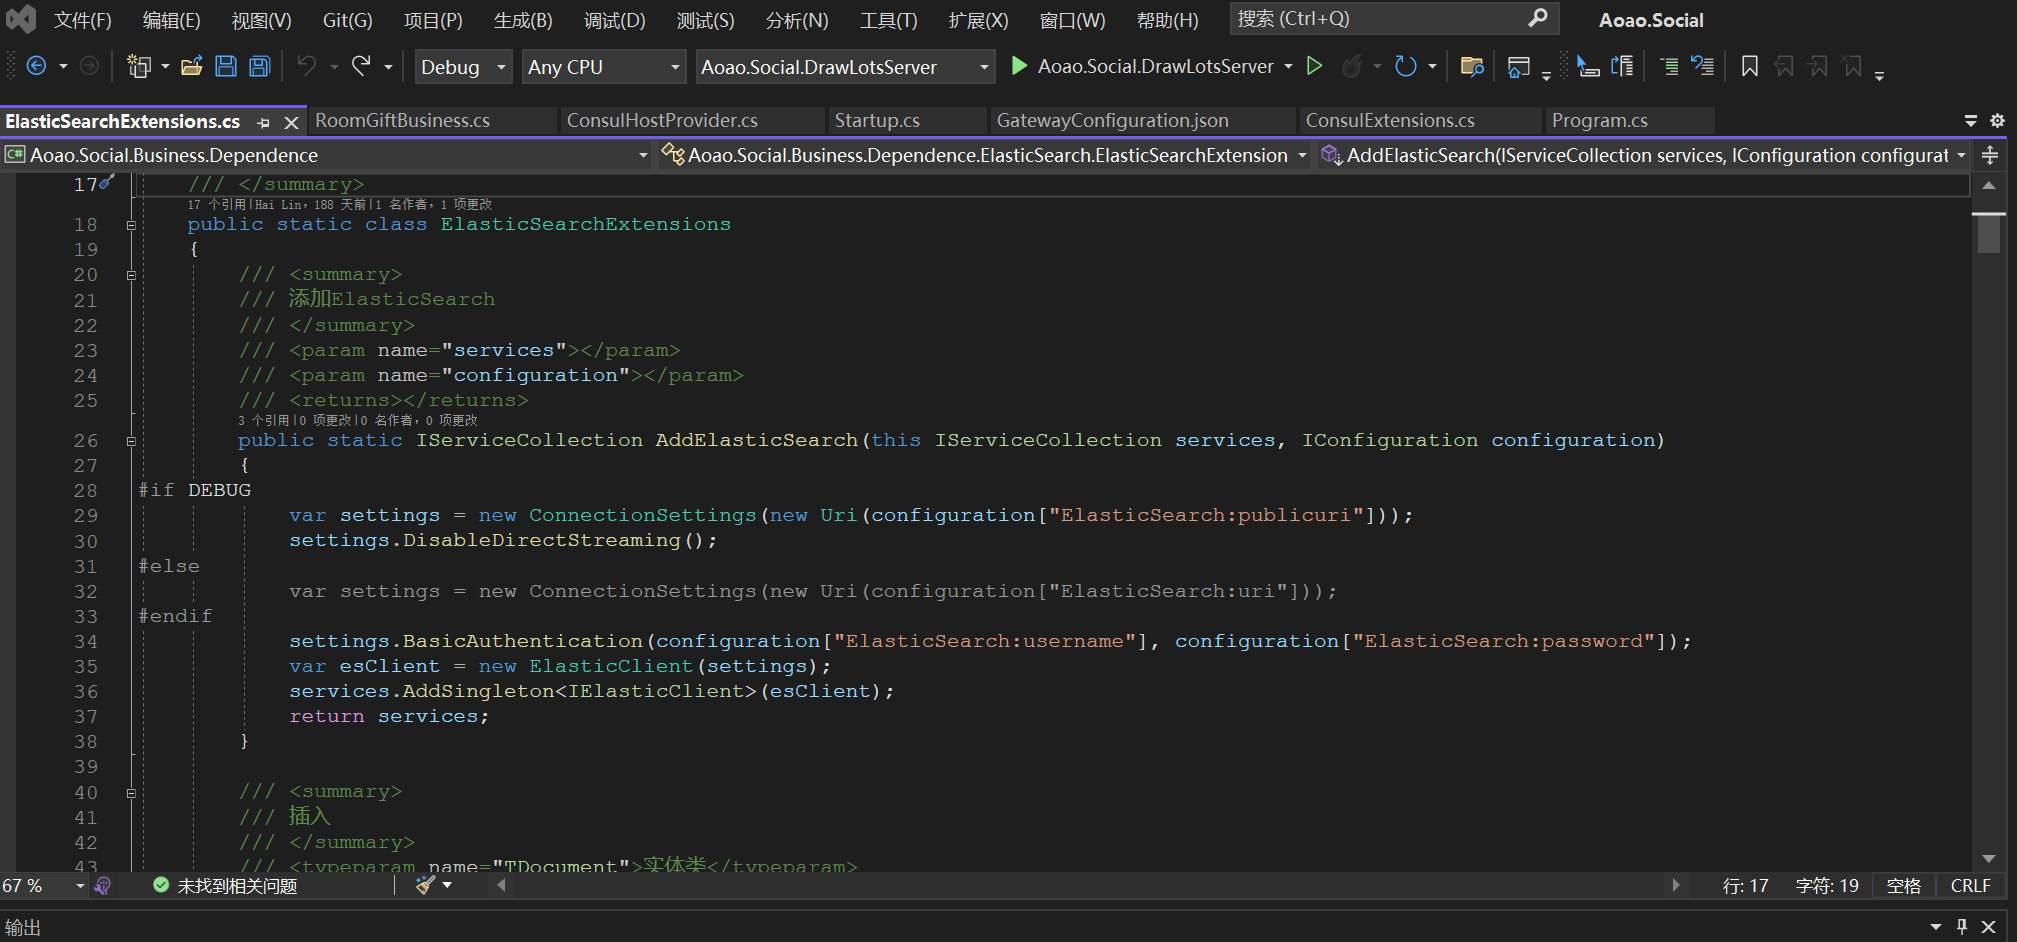Click the New Project toolbar icon

tap(139, 66)
